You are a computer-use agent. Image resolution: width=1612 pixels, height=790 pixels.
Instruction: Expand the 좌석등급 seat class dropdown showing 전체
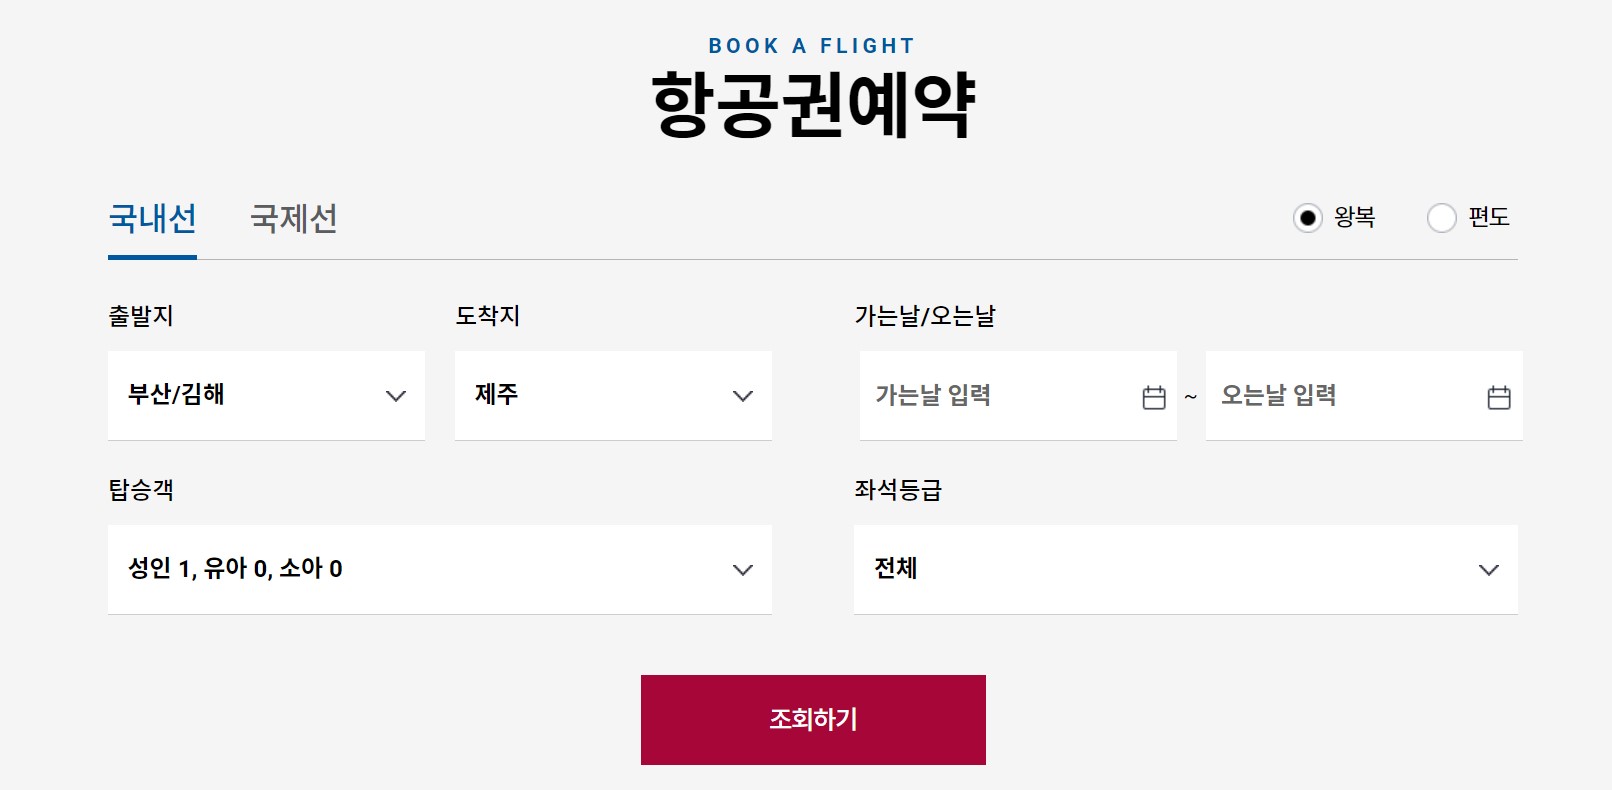pos(1186,570)
